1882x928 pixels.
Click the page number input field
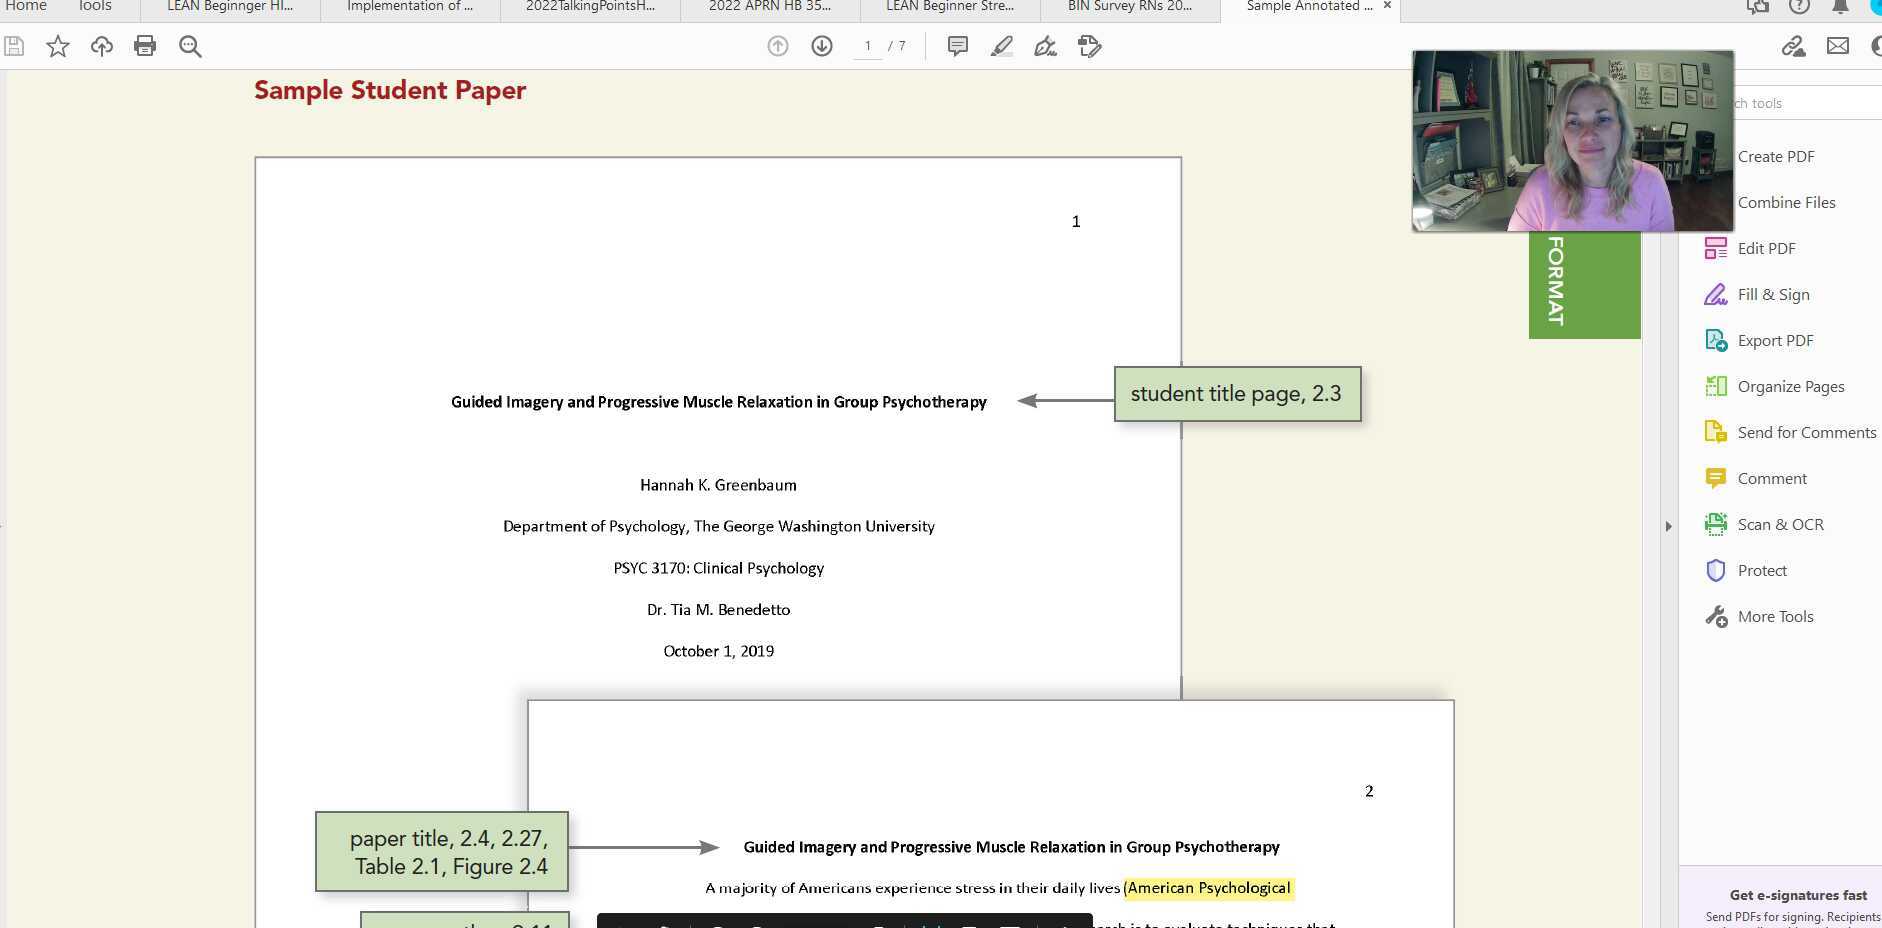point(866,45)
